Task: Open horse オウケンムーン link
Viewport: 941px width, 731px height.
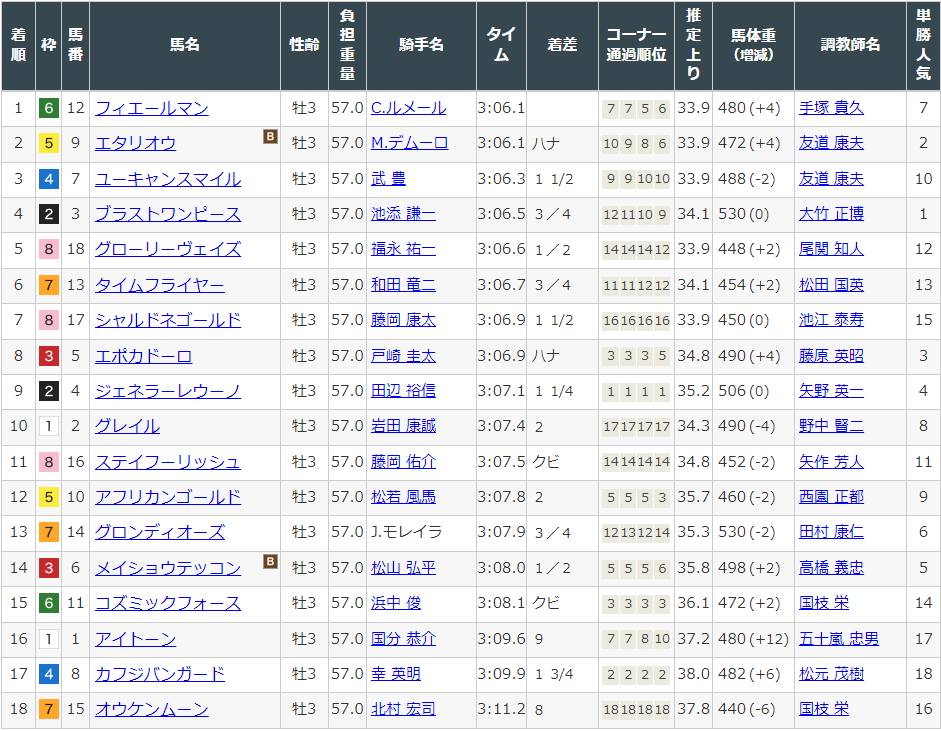Action: click(x=152, y=709)
